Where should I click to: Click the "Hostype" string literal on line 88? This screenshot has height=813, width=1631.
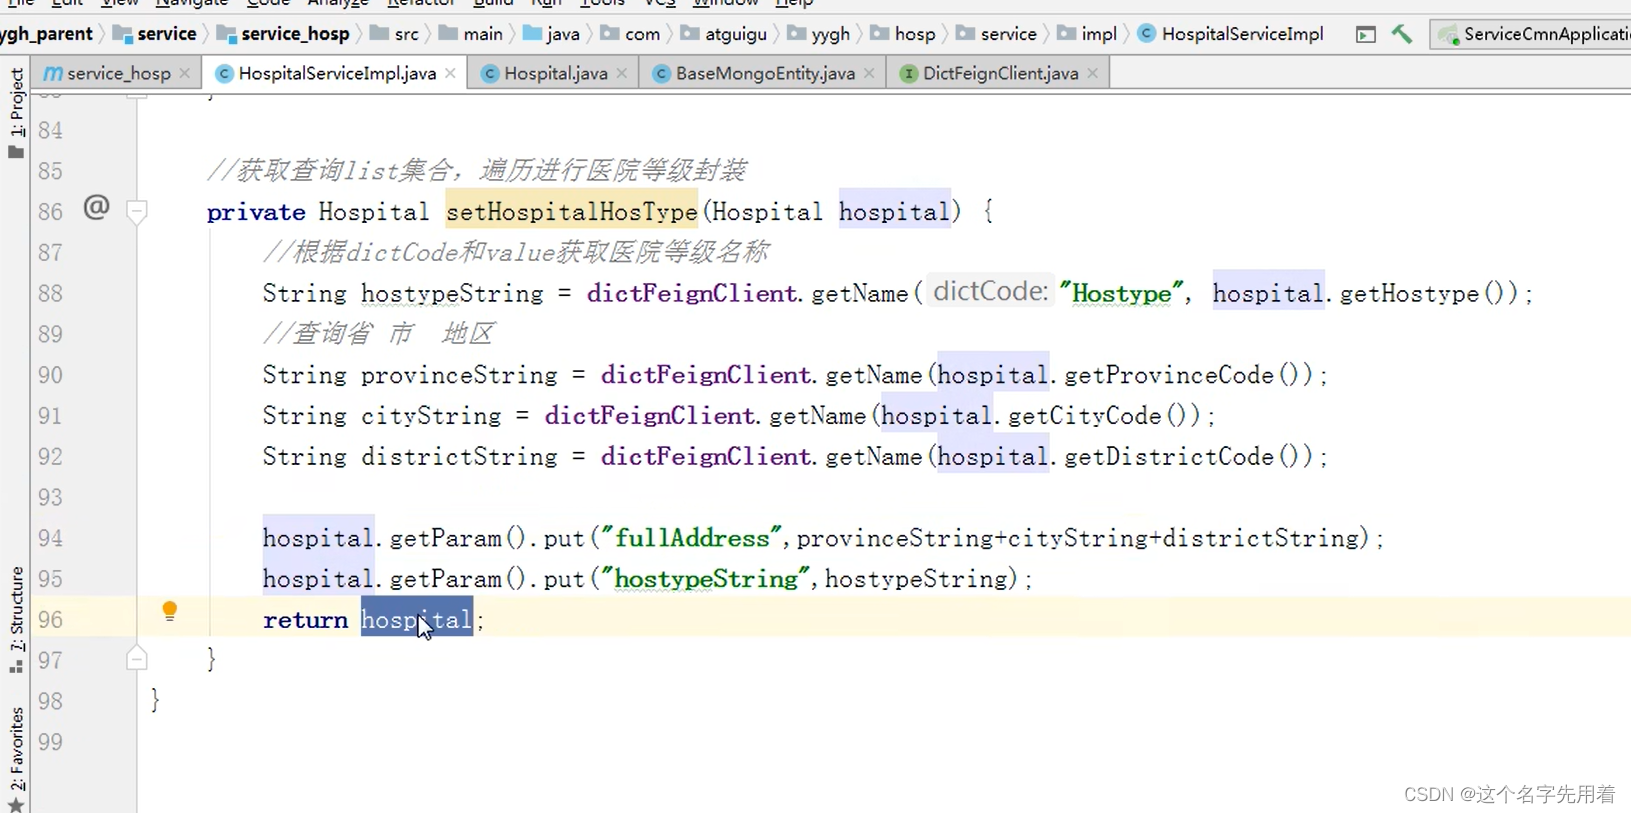click(1121, 293)
